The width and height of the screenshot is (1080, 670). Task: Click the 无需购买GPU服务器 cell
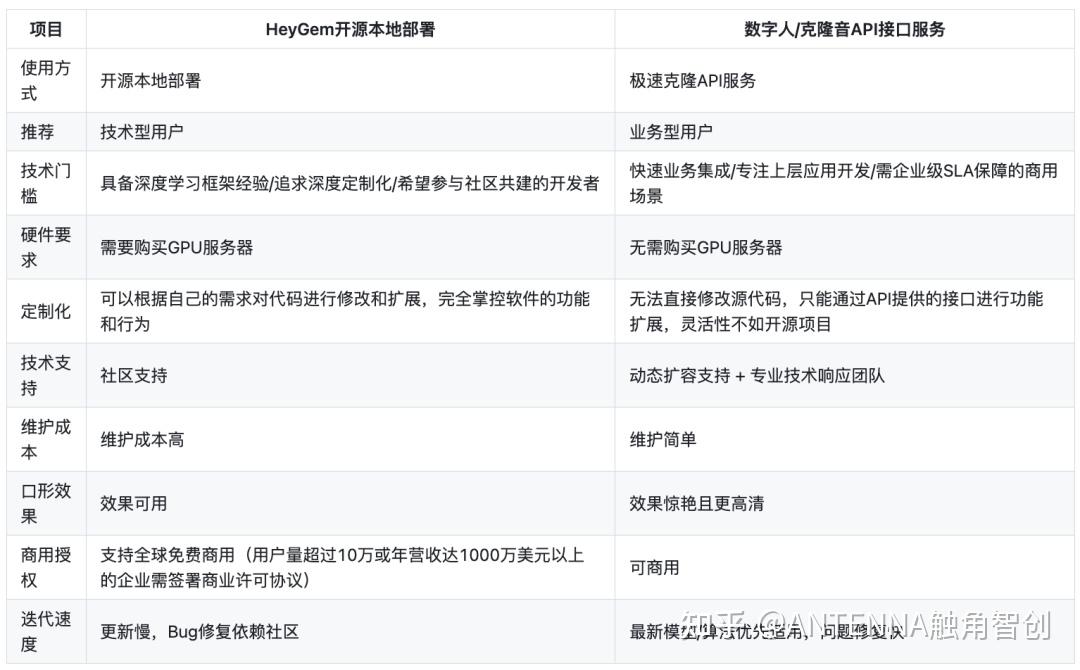pyautogui.click(x=708, y=248)
